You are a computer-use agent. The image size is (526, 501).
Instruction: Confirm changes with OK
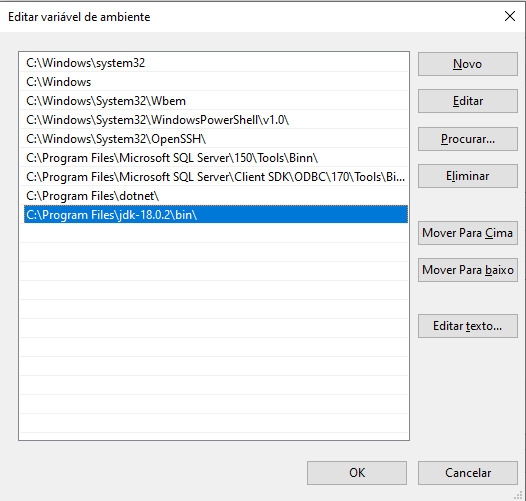(x=357, y=473)
